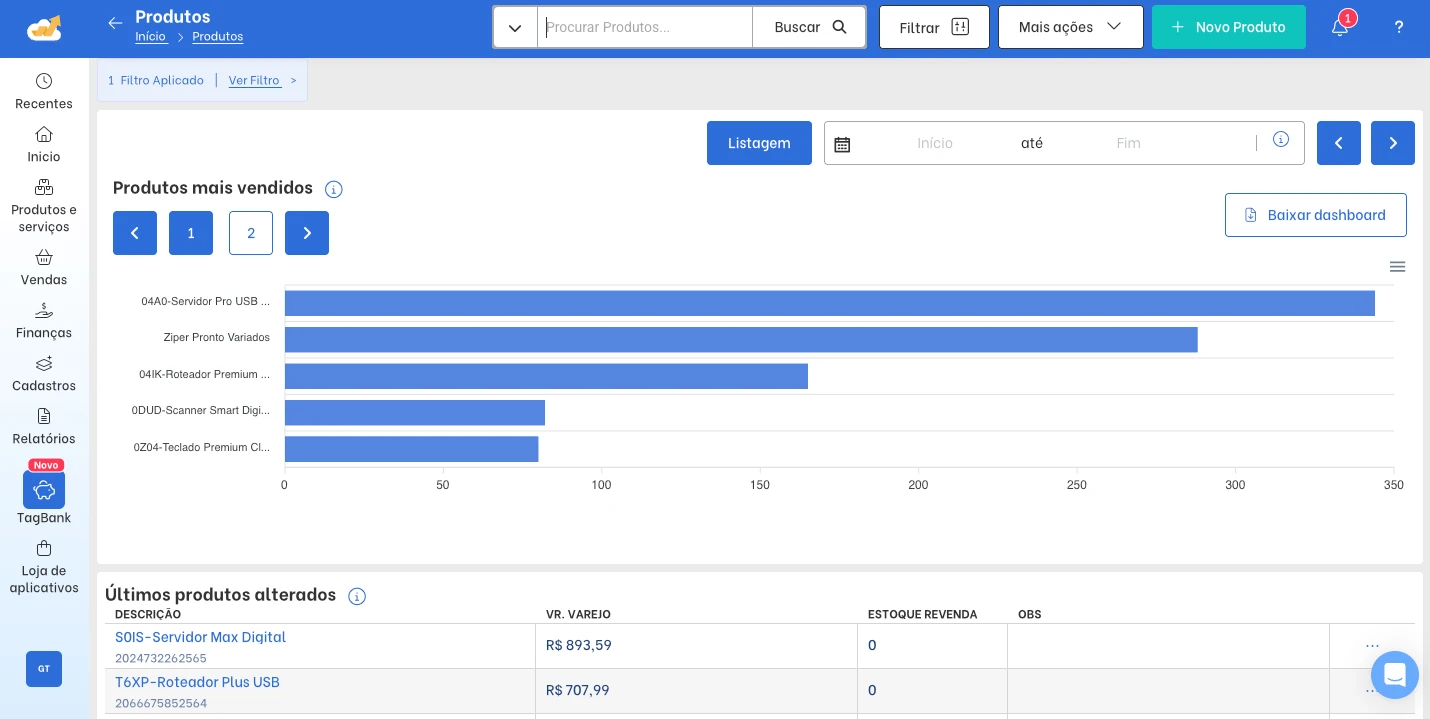Viewport: 1430px width, 719px height.
Task: Open Relatórios in the sidebar menu
Action: click(x=44, y=426)
